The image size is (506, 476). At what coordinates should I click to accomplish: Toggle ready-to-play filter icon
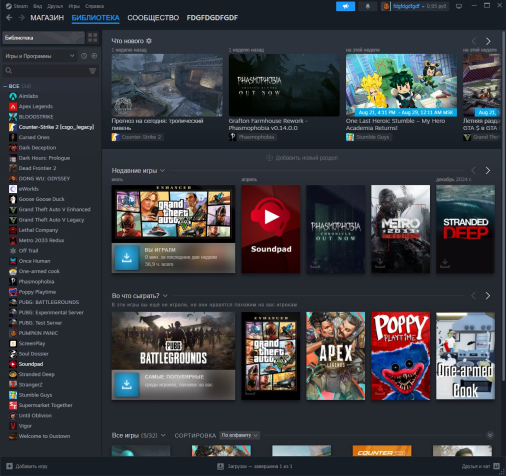pyautogui.click(x=94, y=56)
